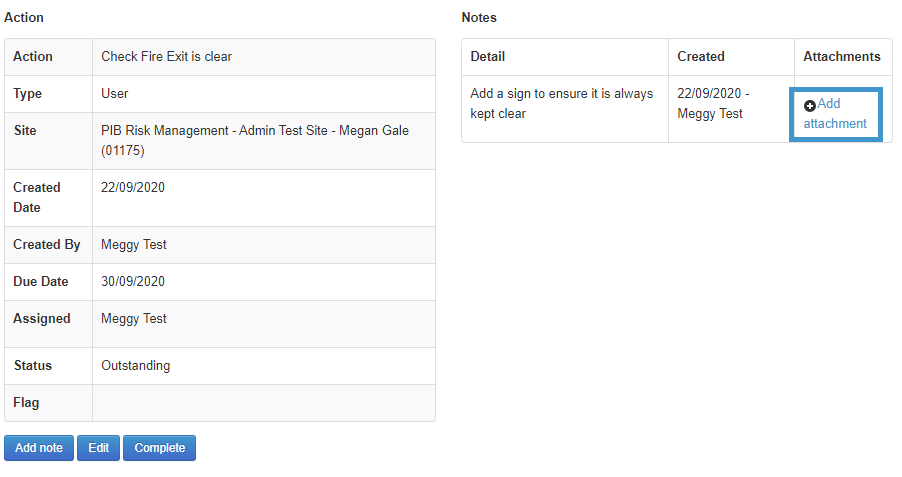902x477 pixels.
Task: Open the Add attachment link
Action: (x=835, y=113)
